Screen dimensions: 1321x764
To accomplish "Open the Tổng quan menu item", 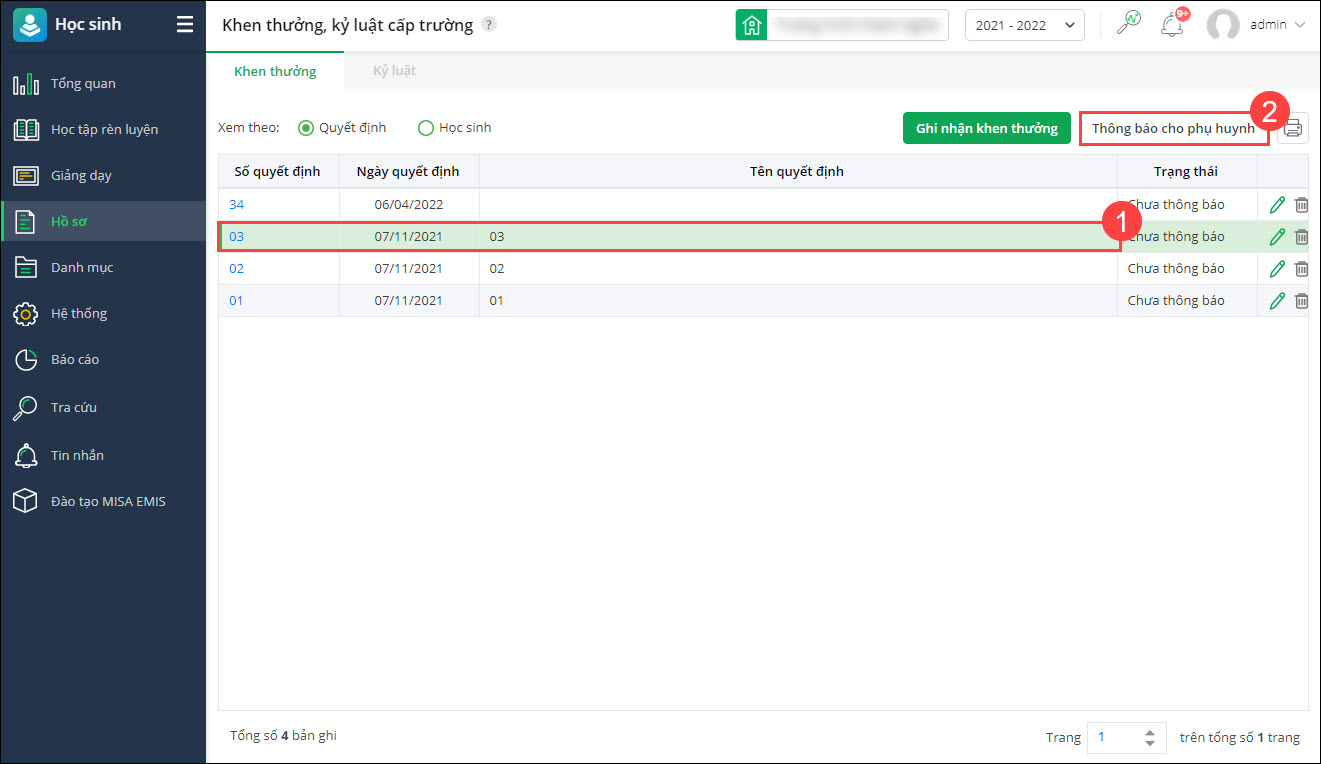I will [103, 84].
